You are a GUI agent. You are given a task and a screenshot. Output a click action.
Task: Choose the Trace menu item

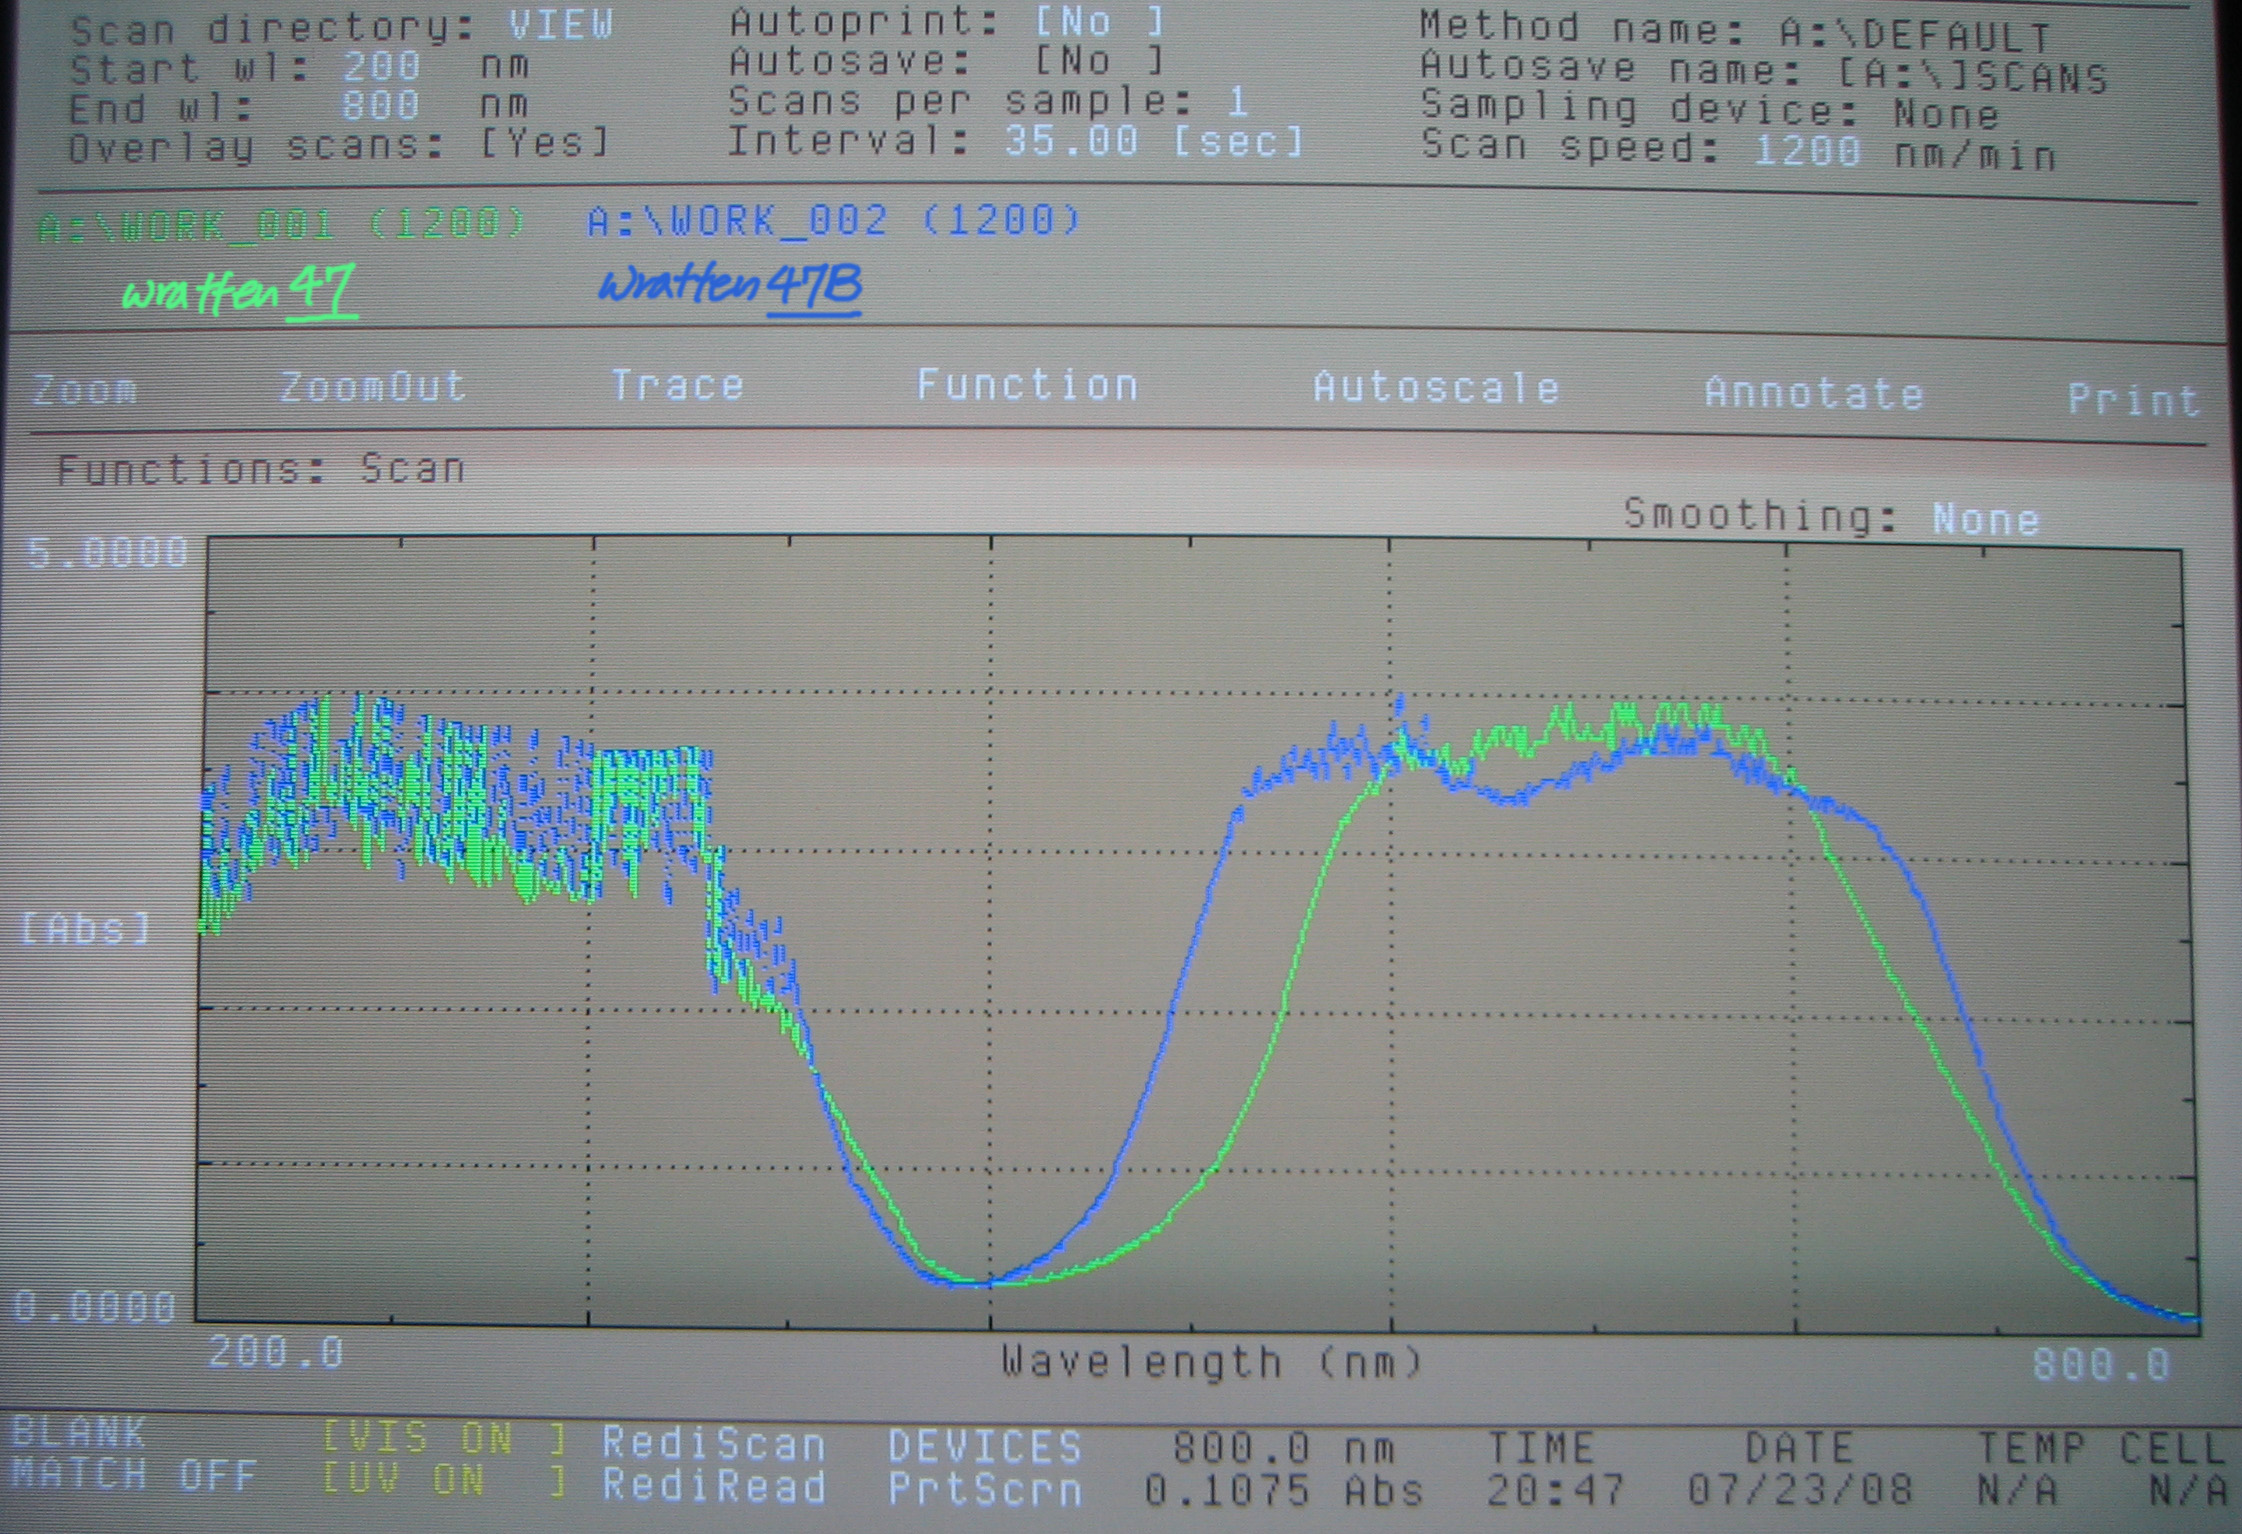coord(678,386)
